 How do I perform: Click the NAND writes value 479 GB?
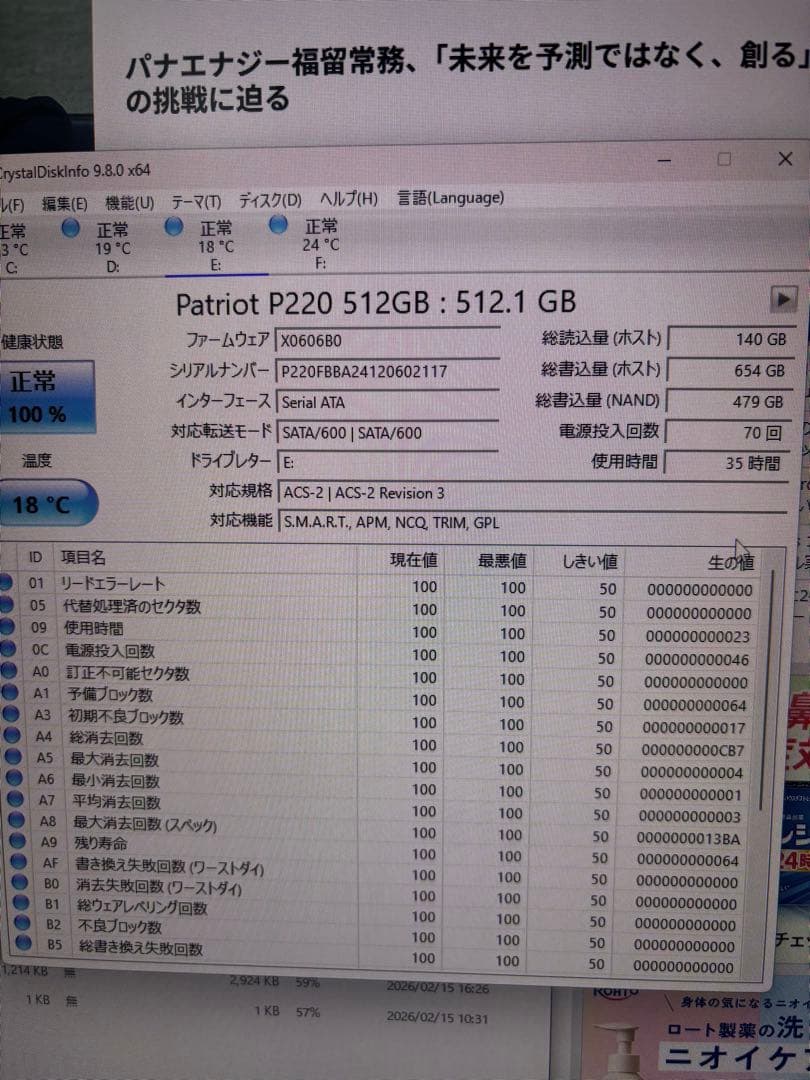[x=729, y=402]
